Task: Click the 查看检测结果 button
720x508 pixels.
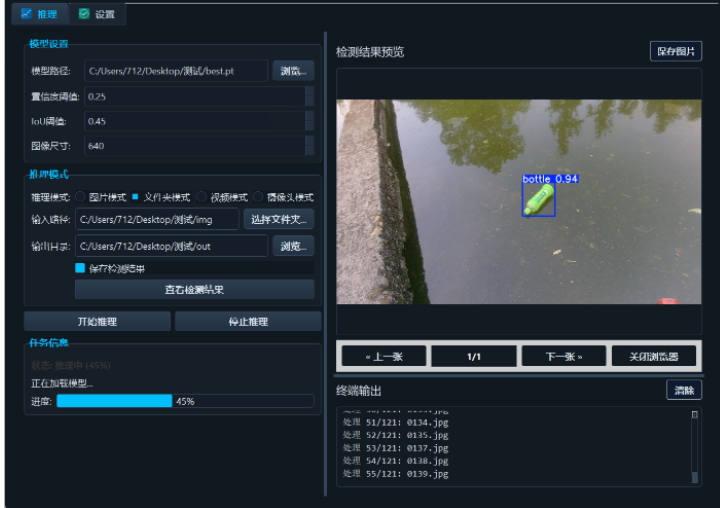Action: [x=195, y=290]
